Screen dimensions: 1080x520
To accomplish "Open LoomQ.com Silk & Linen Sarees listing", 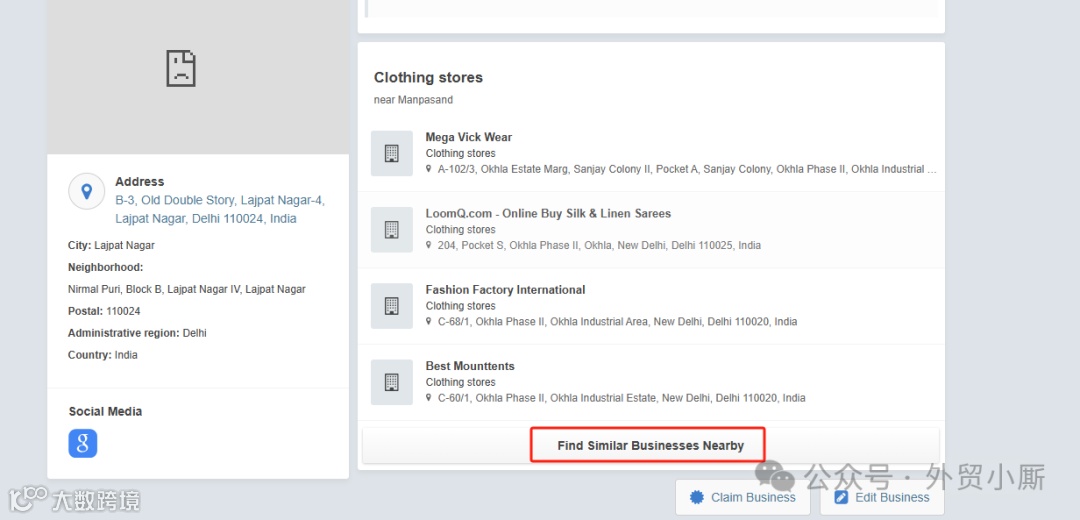I will (x=548, y=213).
